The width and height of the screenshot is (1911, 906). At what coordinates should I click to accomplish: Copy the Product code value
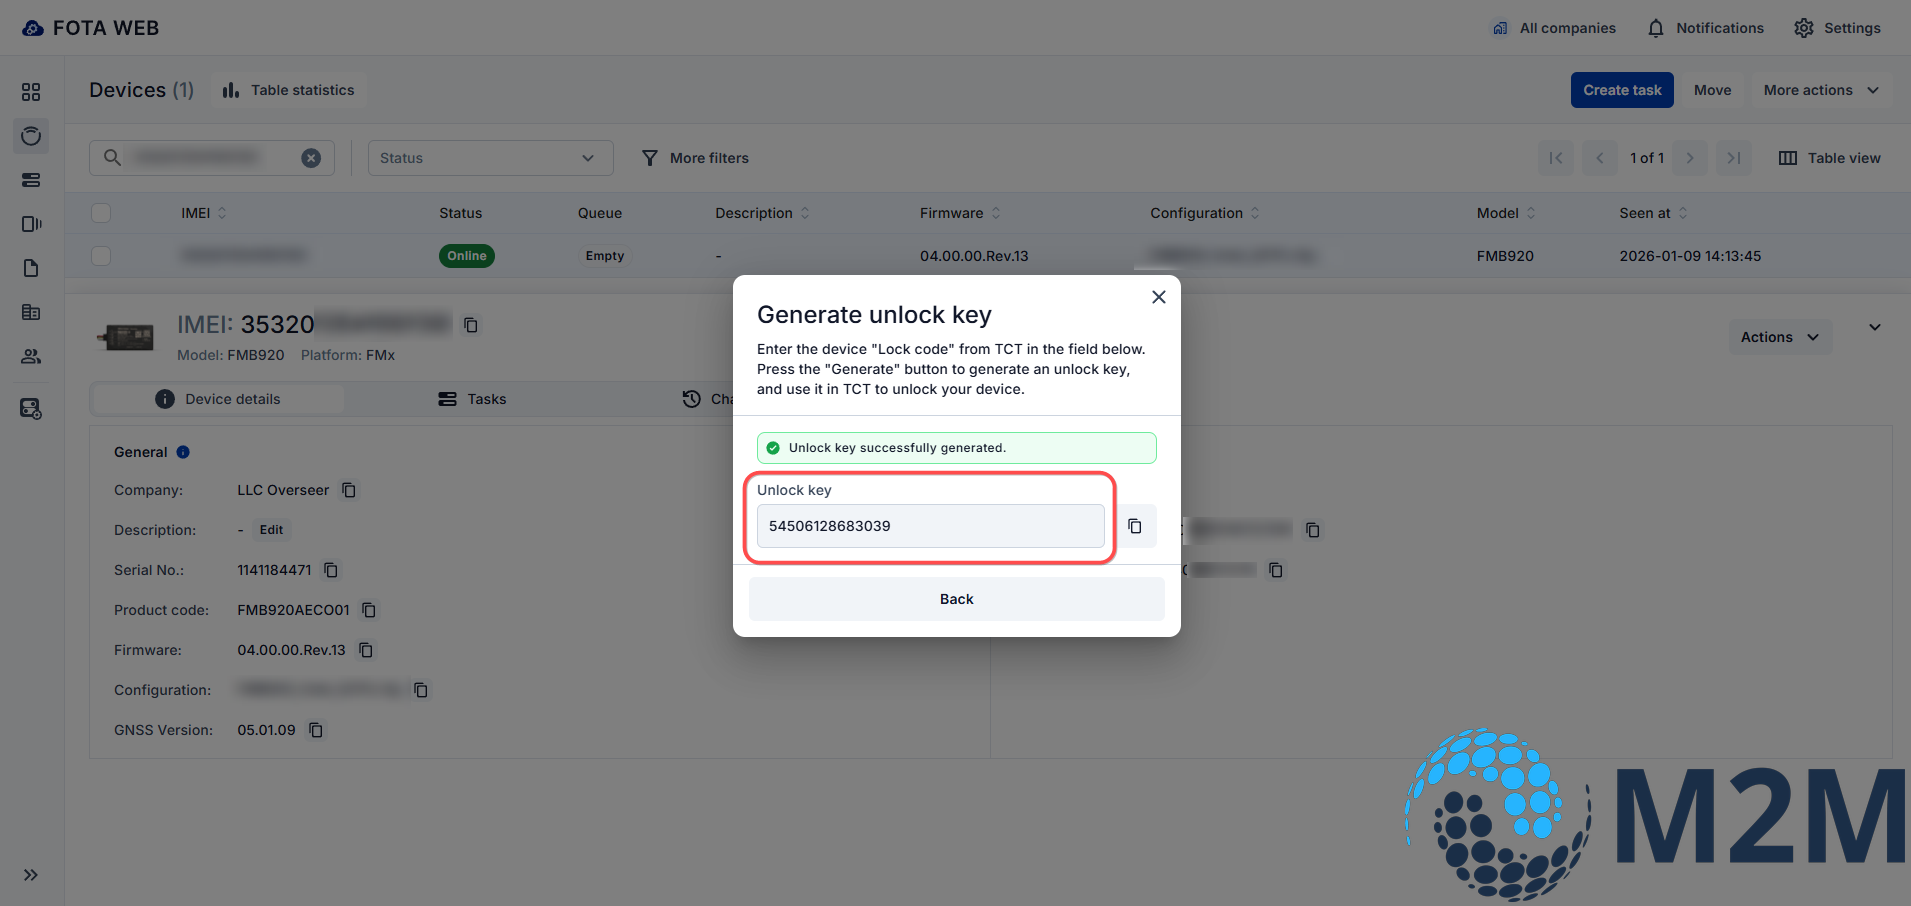[369, 610]
